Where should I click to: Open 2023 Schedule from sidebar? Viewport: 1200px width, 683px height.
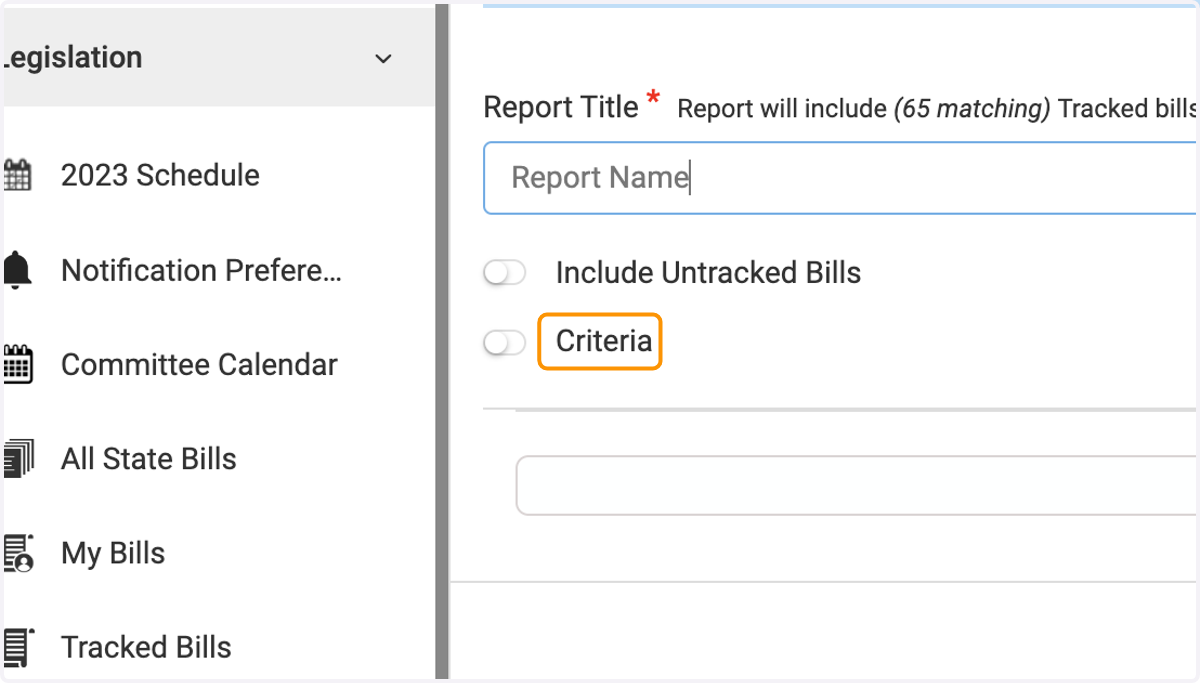[x=160, y=175]
